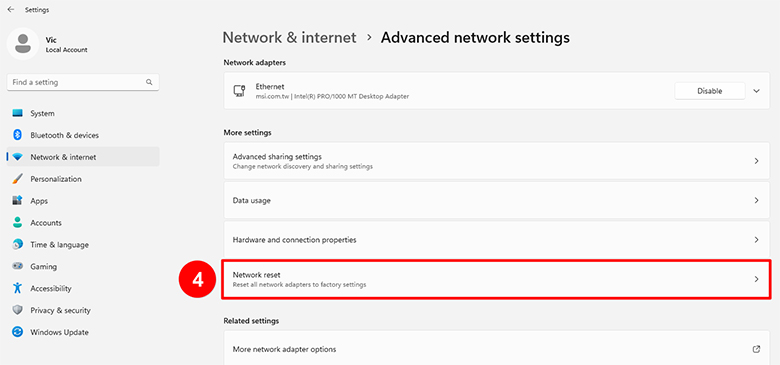
Task: Open Advanced sharing settings chevron
Action: tap(756, 161)
